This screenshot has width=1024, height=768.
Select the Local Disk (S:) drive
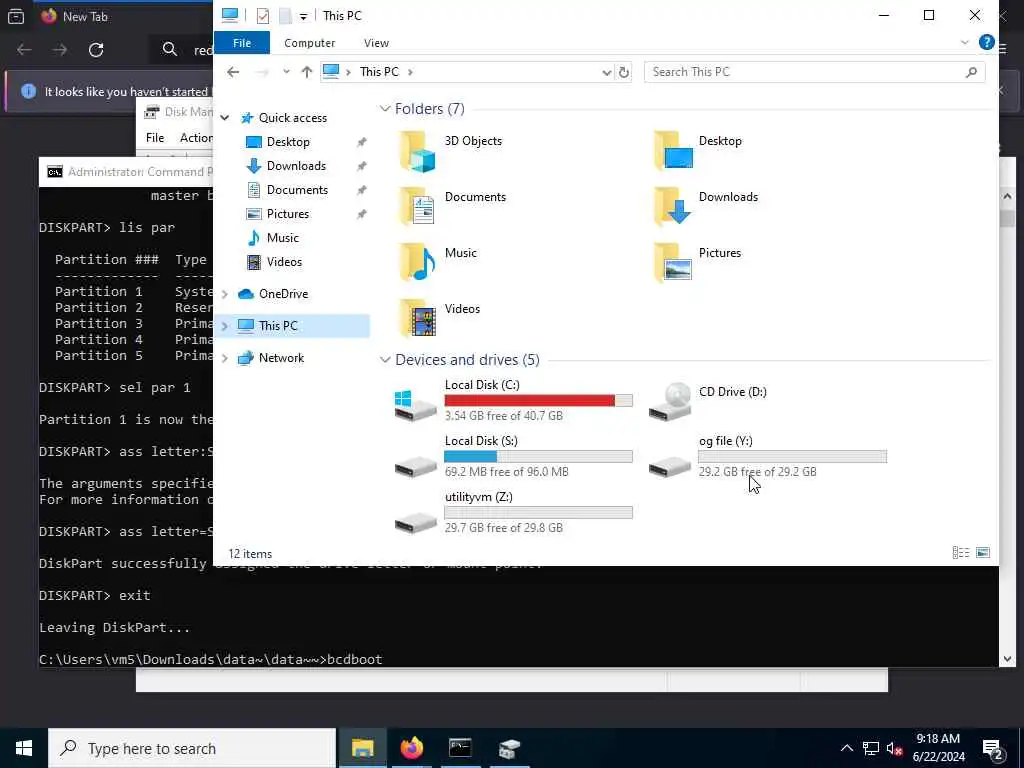tap(513, 456)
